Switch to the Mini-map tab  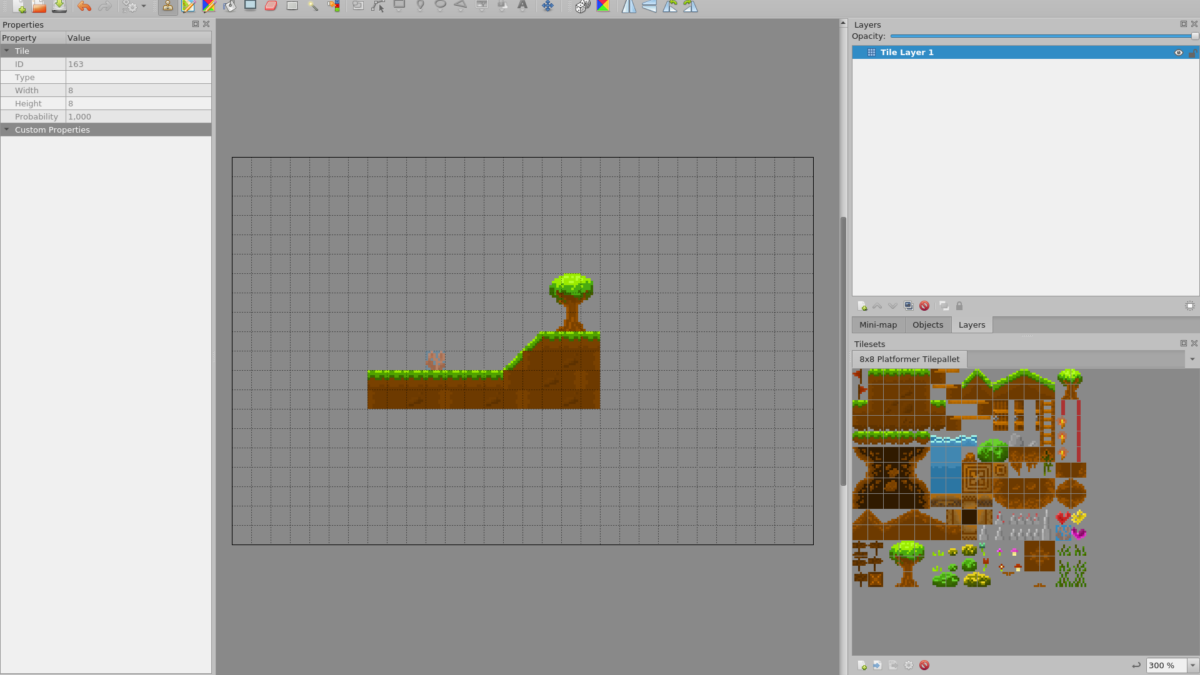click(878, 325)
